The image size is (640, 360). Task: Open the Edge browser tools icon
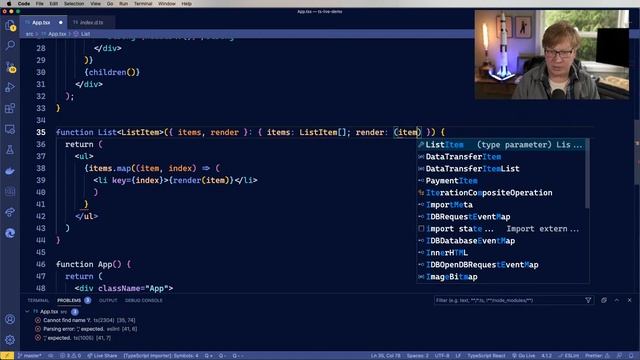[10, 233]
